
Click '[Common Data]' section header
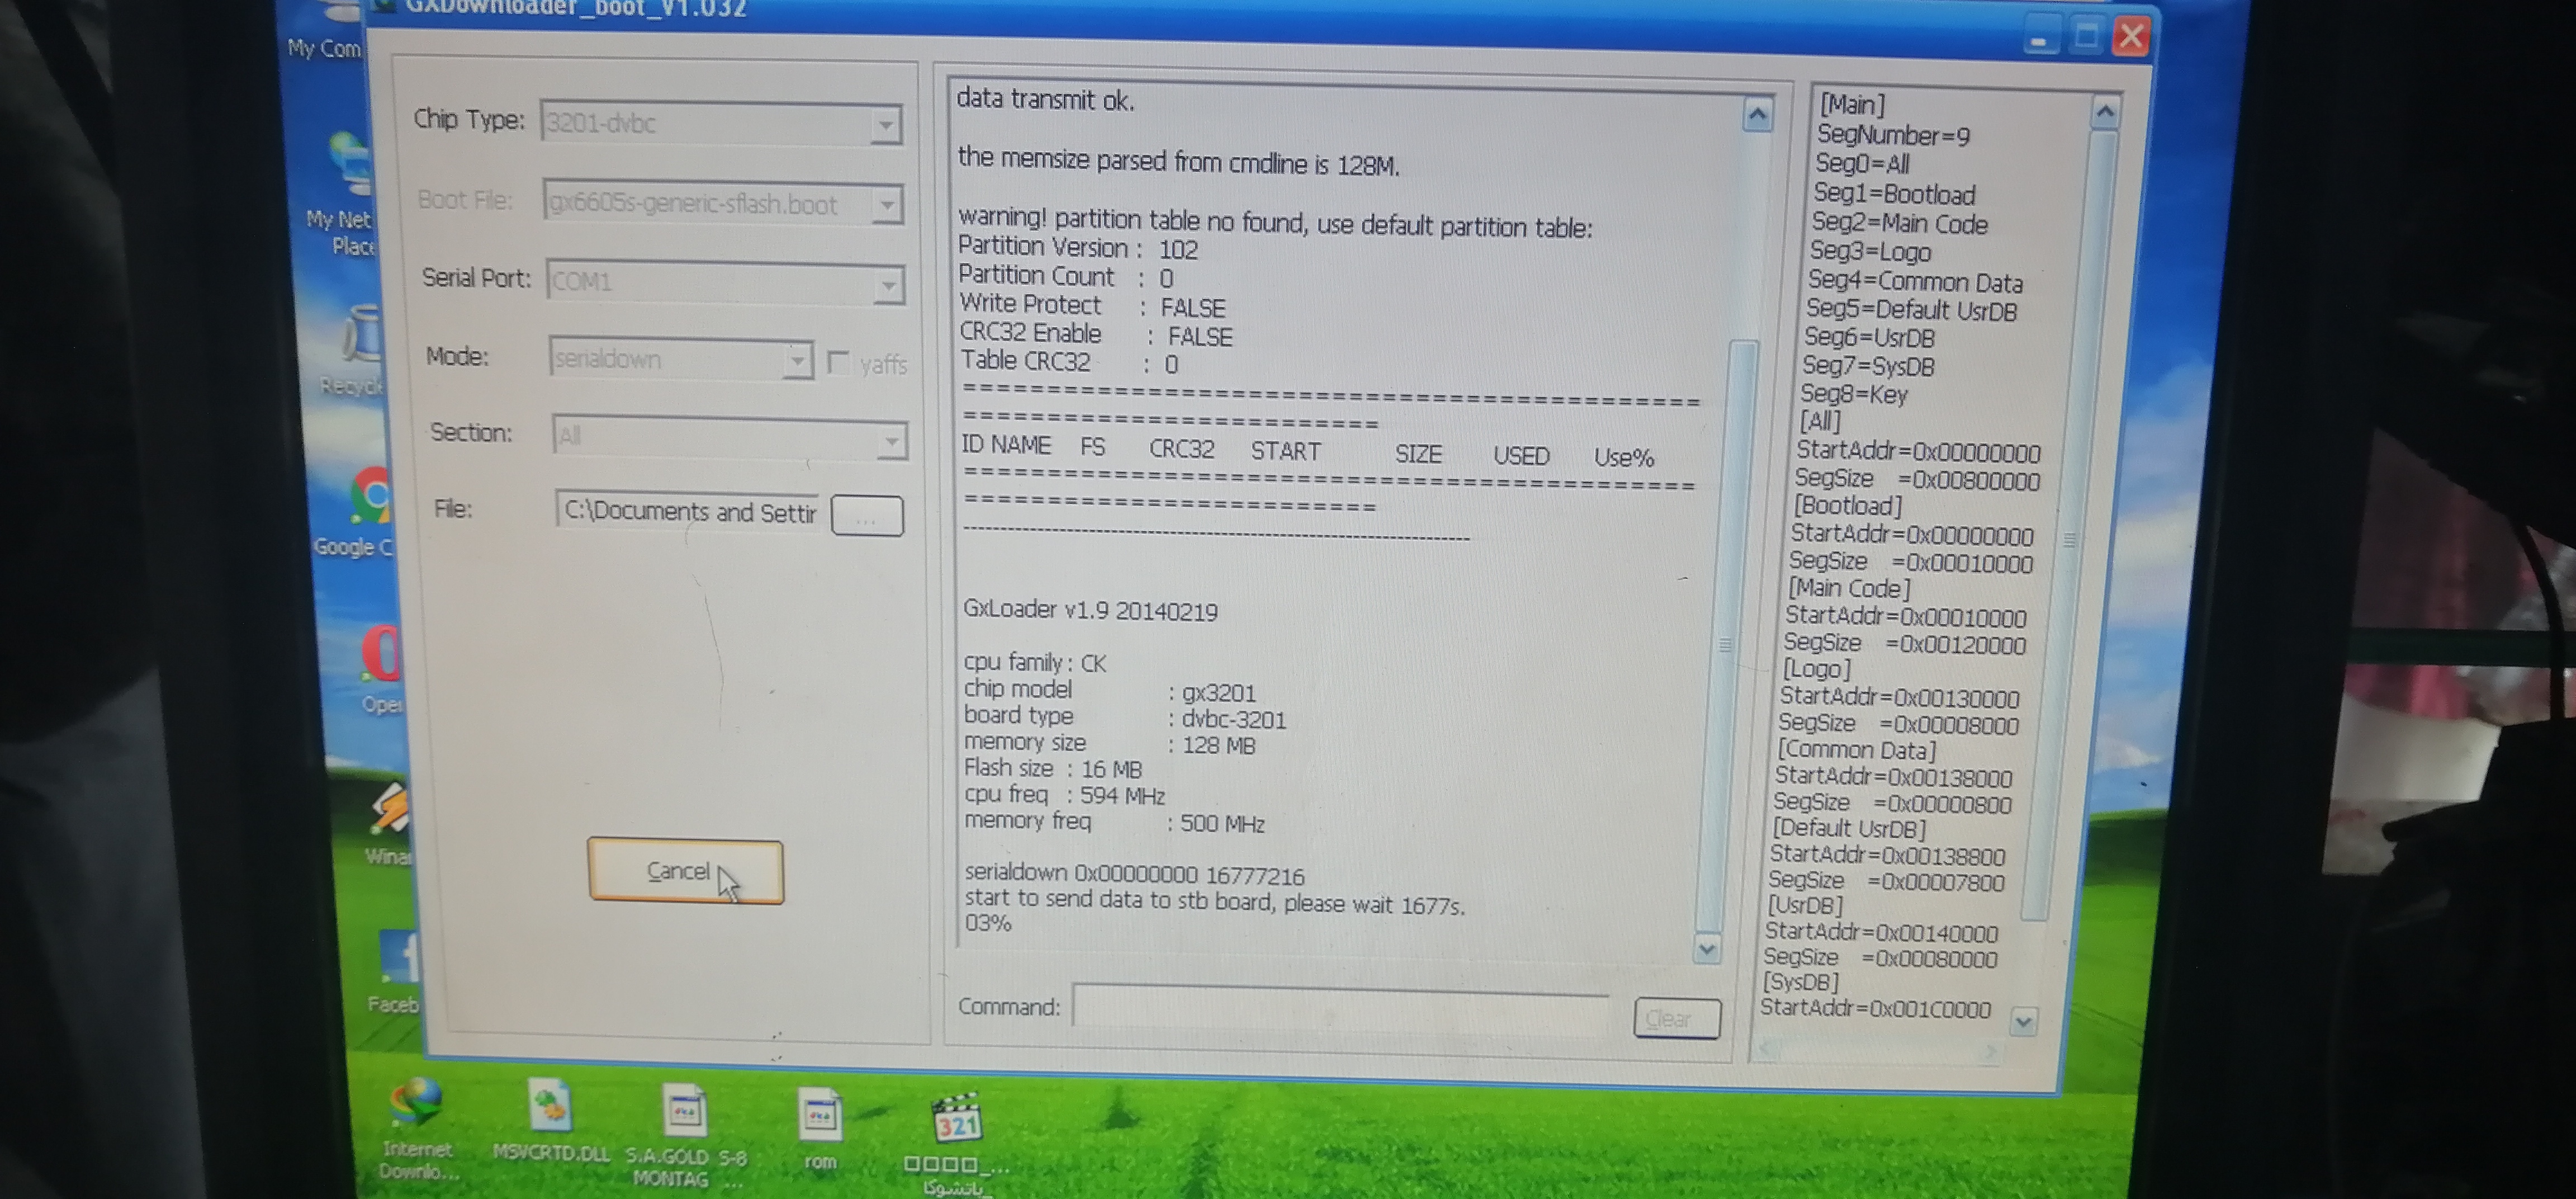pos(1856,750)
